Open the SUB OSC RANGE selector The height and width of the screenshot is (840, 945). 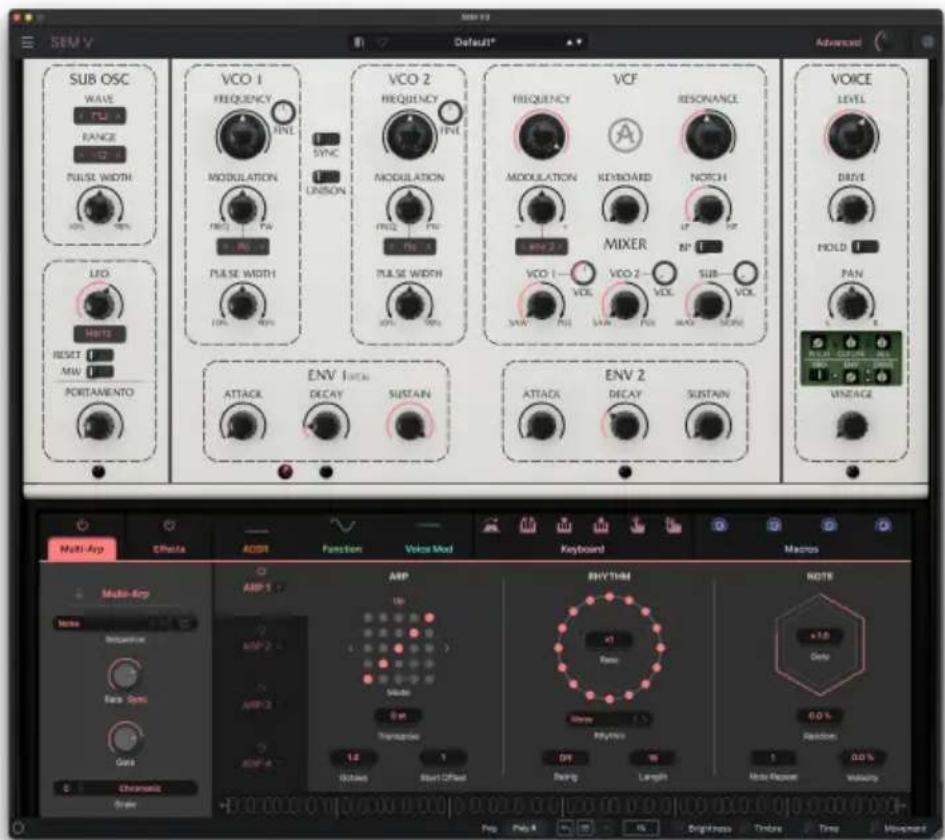pos(99,155)
